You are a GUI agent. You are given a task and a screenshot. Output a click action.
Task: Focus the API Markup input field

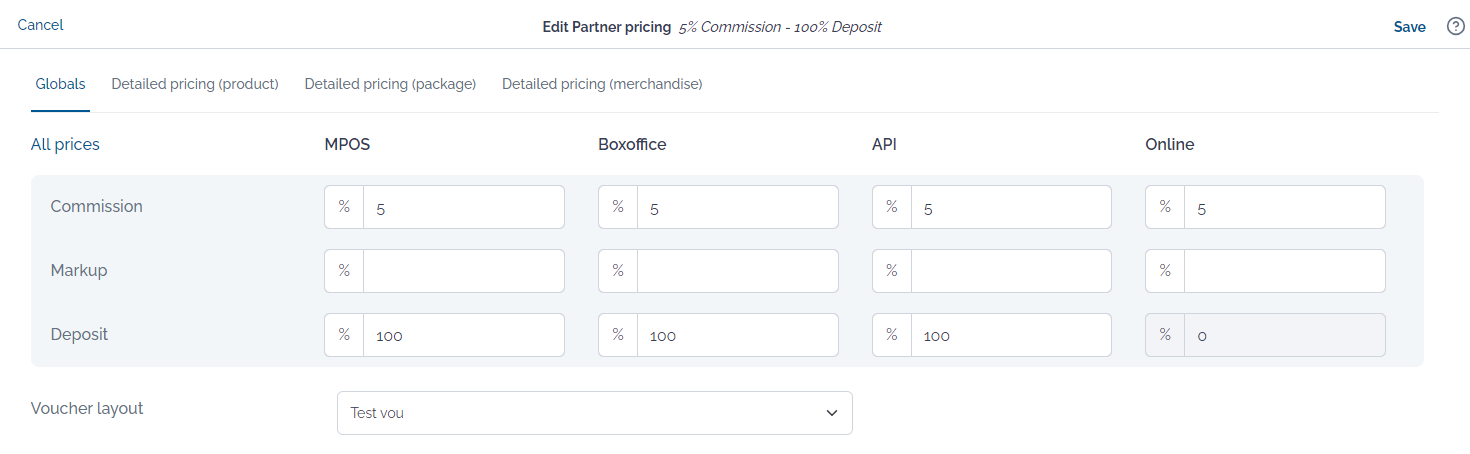tap(1011, 271)
